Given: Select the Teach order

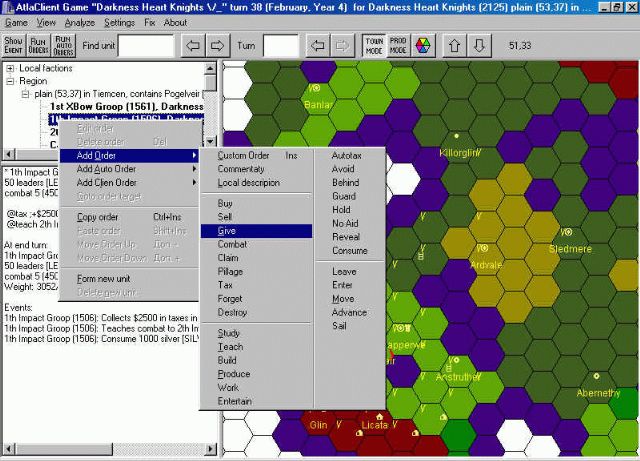Looking at the screenshot, I should pos(257,347).
